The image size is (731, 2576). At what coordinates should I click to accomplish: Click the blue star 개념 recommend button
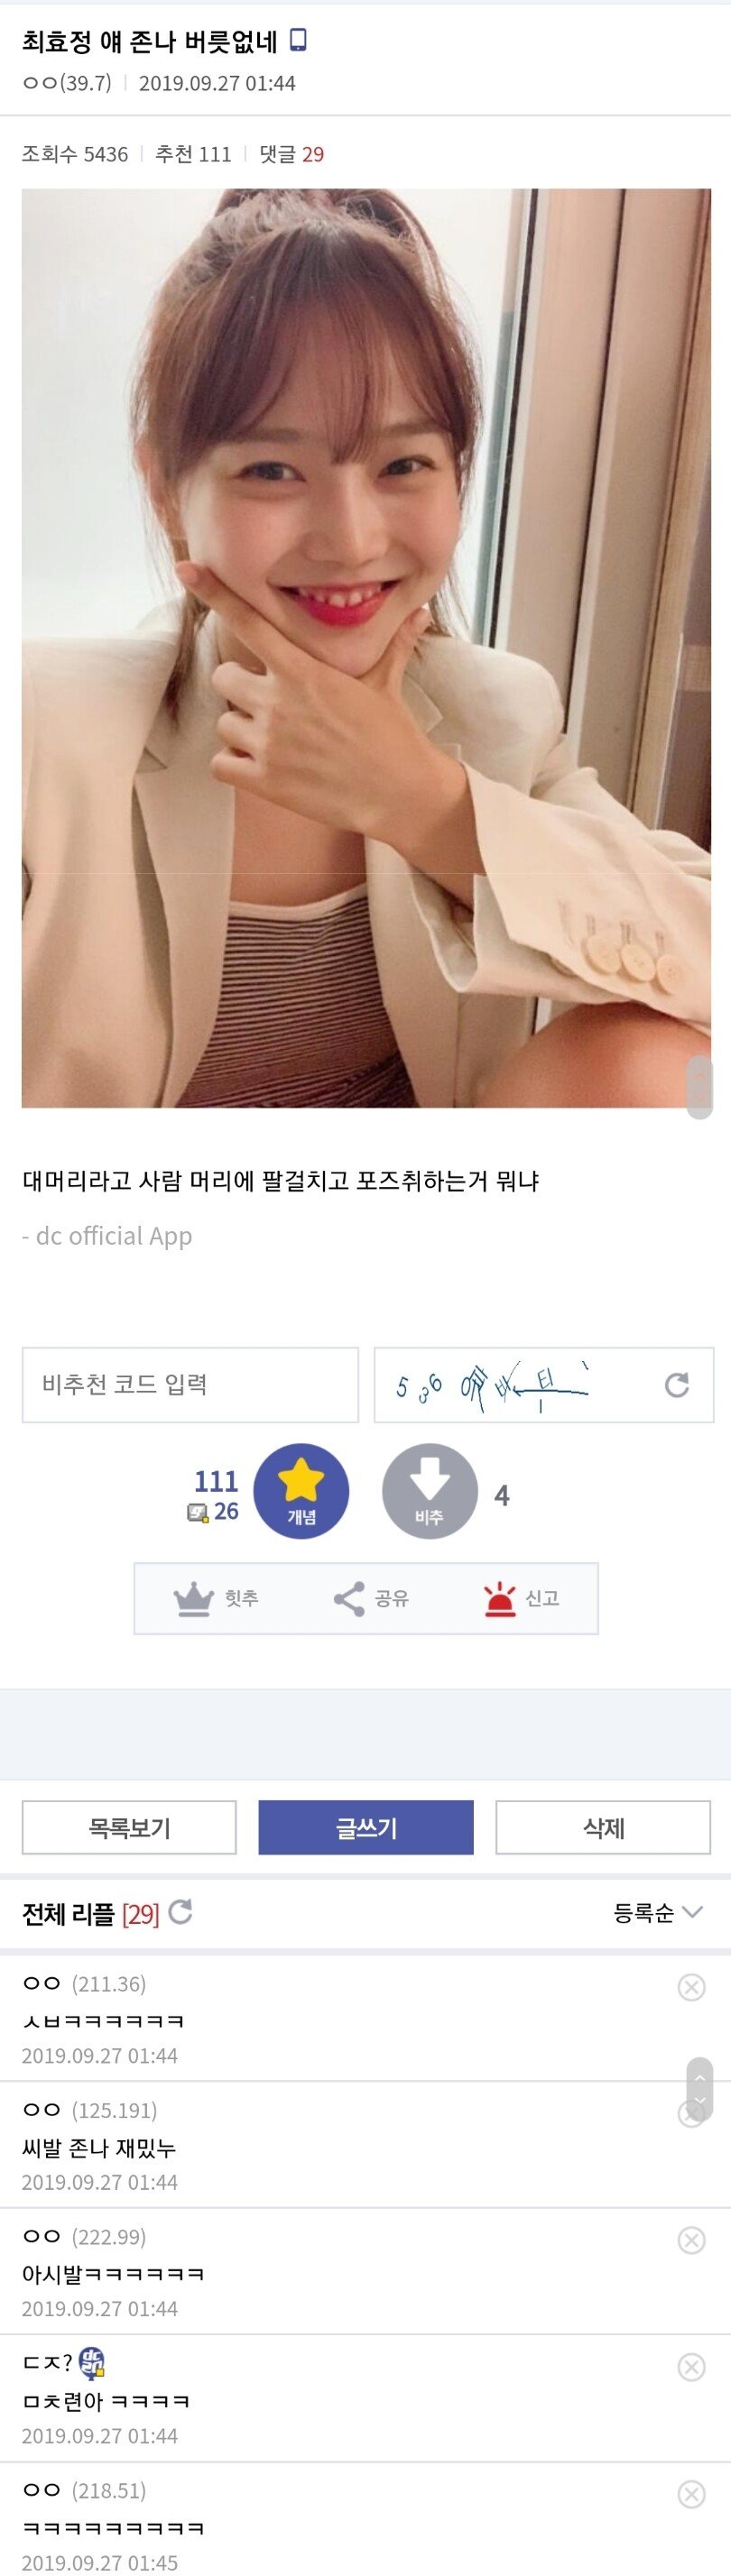[x=301, y=1491]
